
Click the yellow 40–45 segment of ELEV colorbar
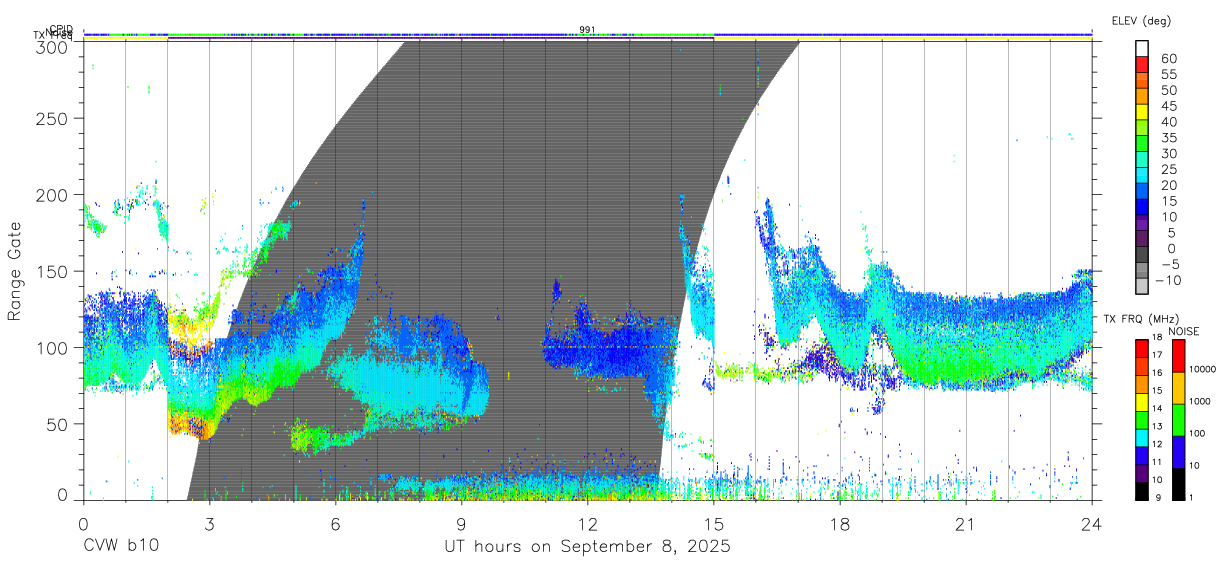coord(1143,113)
